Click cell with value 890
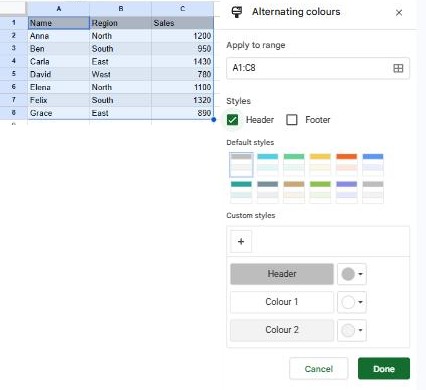 pos(182,113)
